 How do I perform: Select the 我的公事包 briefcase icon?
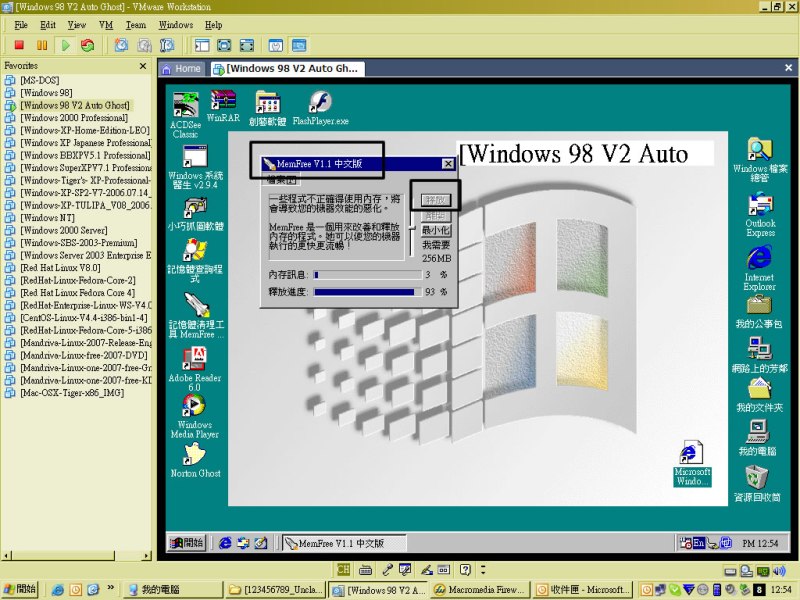pos(759,312)
